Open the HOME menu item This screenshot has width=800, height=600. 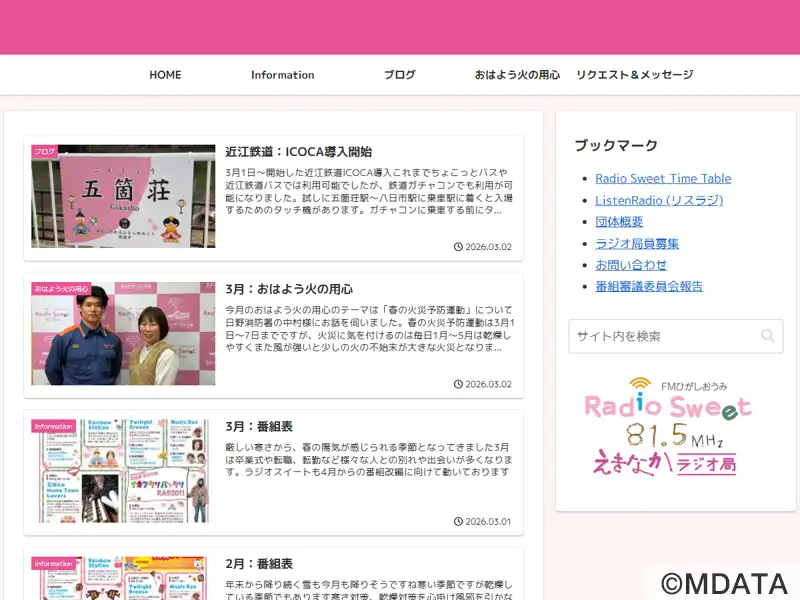pyautogui.click(x=165, y=75)
